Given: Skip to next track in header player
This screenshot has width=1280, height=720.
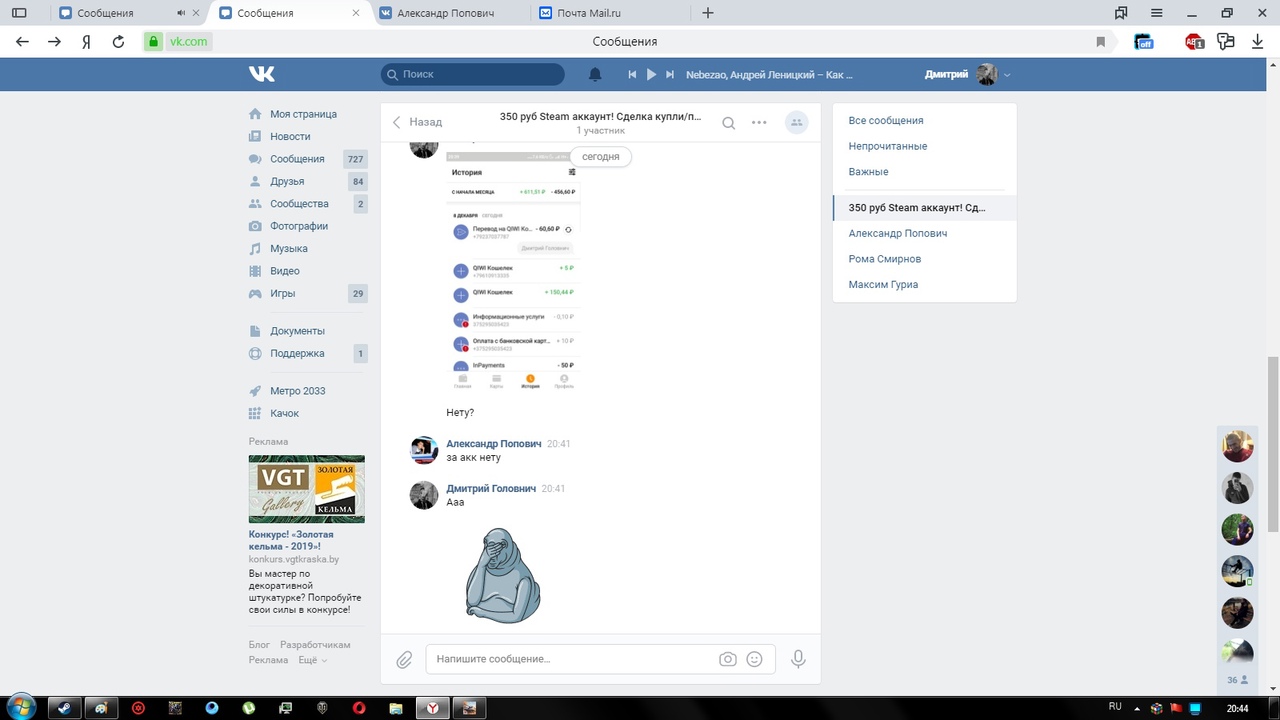Looking at the screenshot, I should (x=670, y=74).
